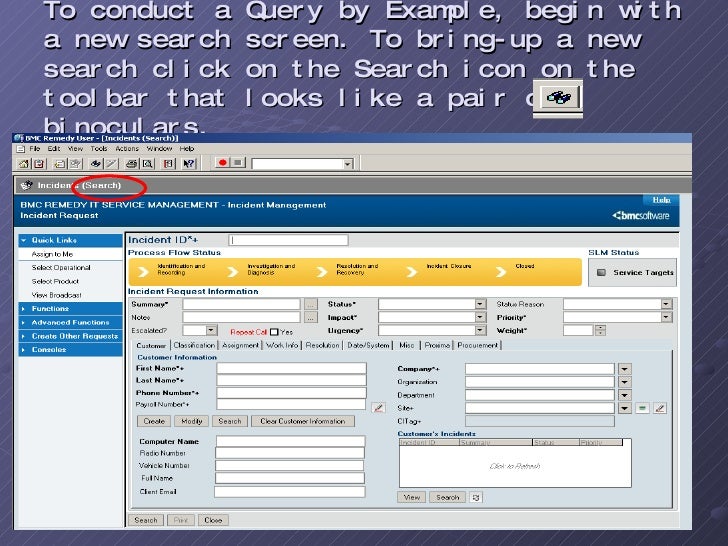Viewport: 728px width, 546px height.
Task: Click the Home page toolbar icon
Action: click(24, 163)
